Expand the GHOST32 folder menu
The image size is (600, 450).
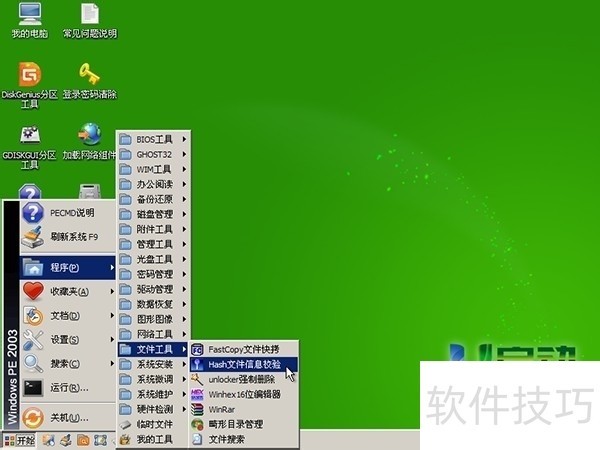(153, 155)
